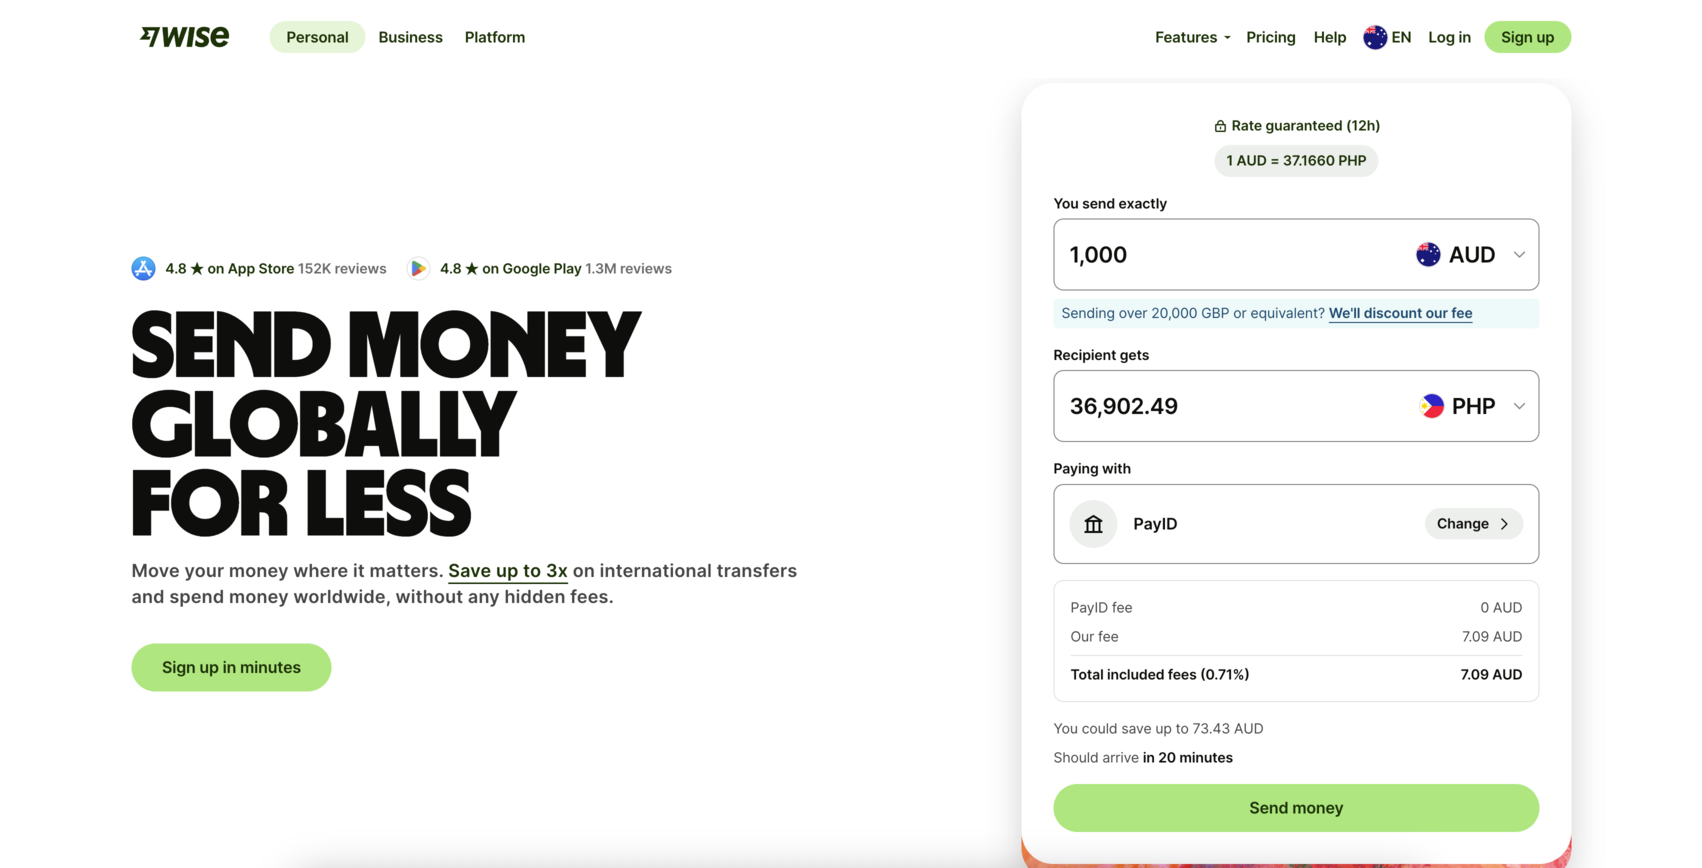Click Sign up in minutes

coord(231,667)
